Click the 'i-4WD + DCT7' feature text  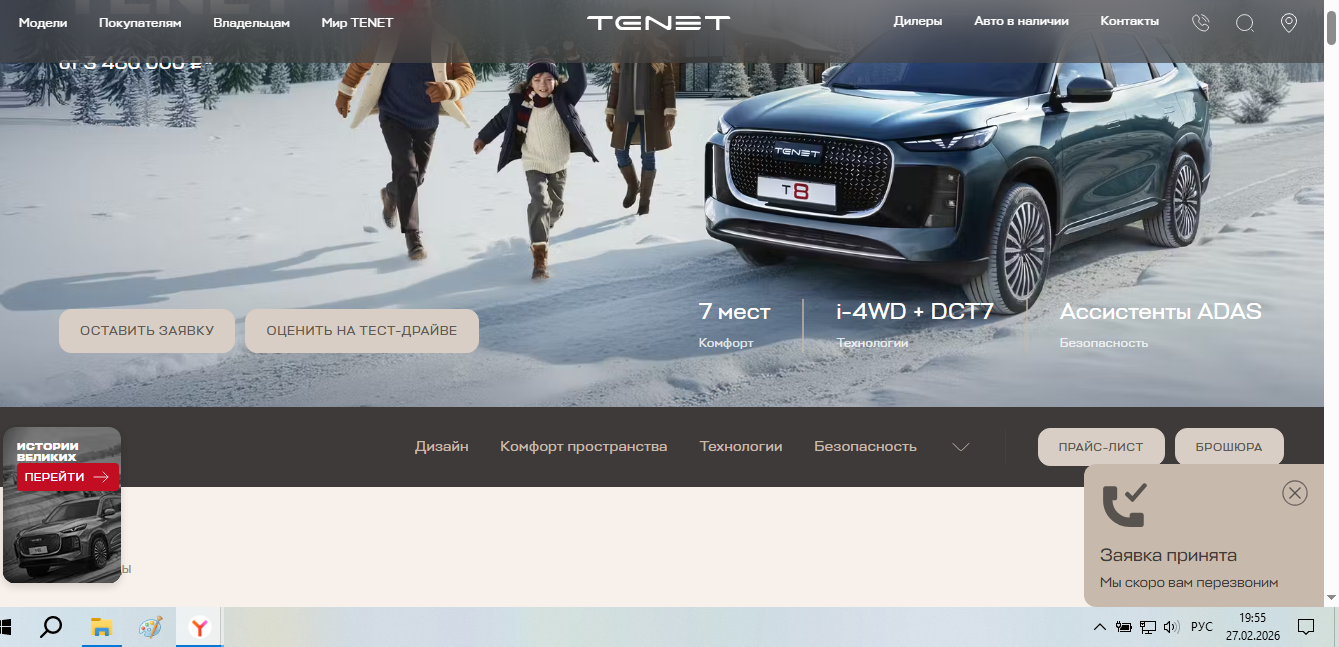coord(915,311)
